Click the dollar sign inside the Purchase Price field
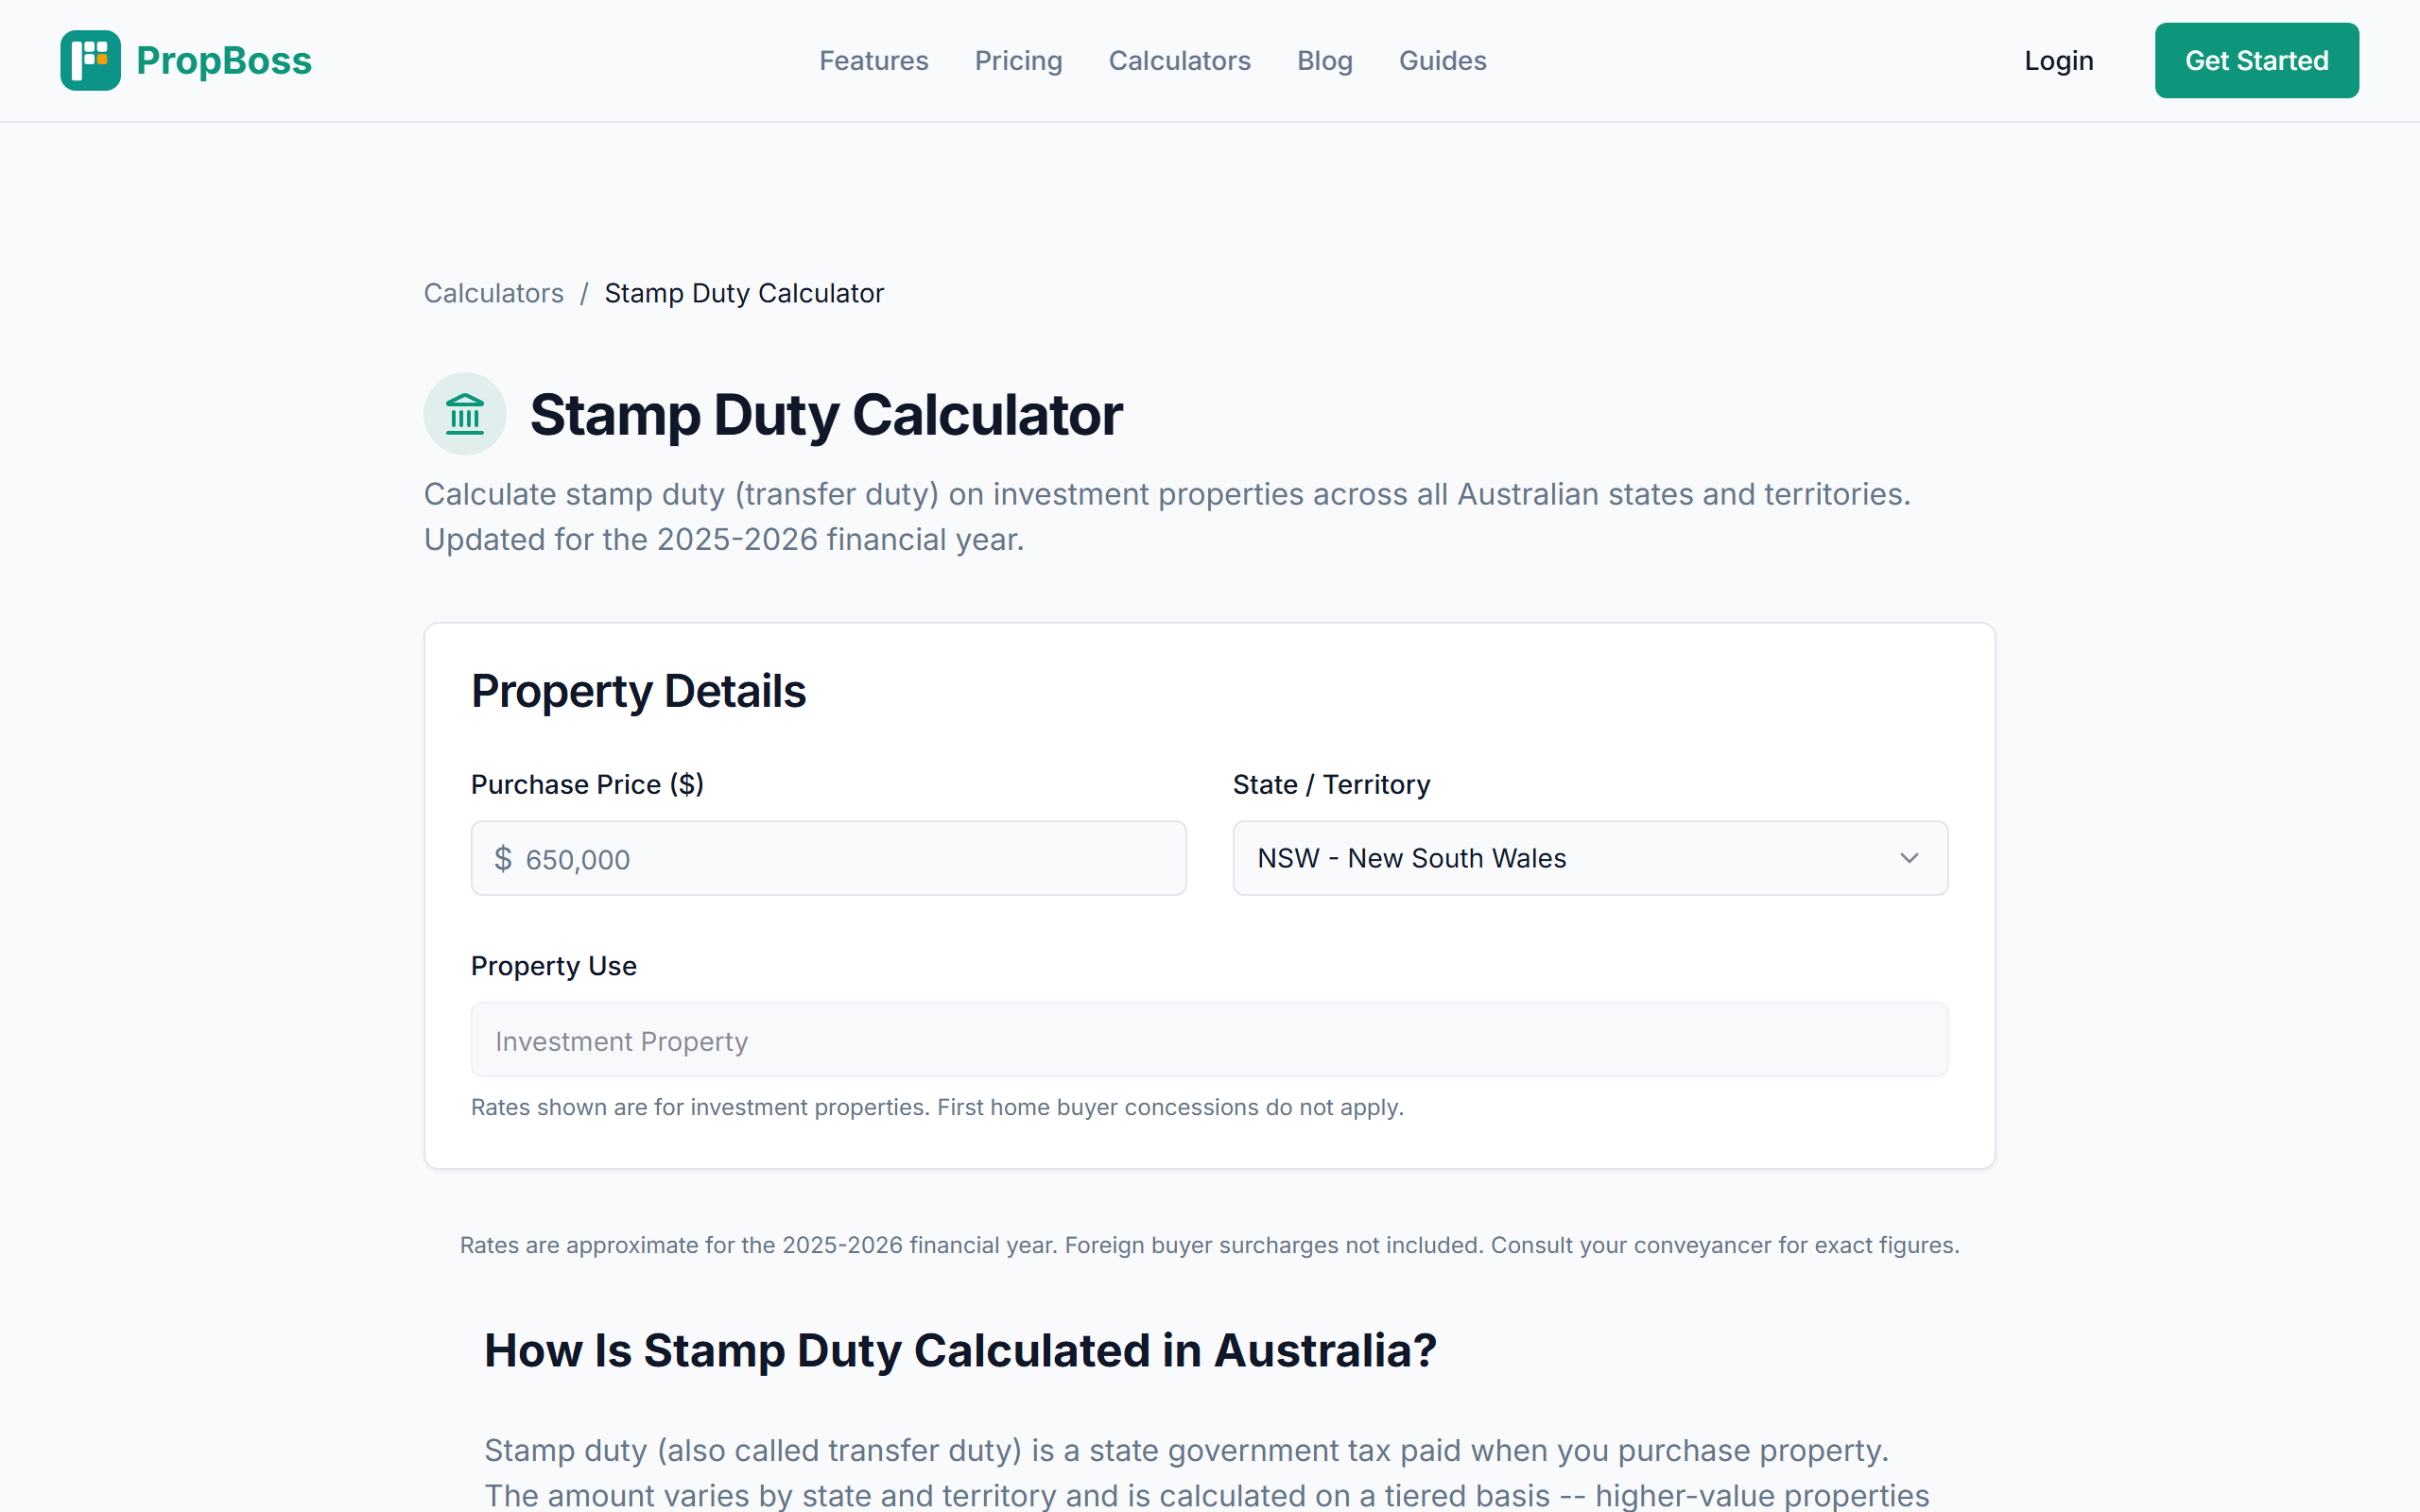The width and height of the screenshot is (2420, 1512). tap(505, 858)
